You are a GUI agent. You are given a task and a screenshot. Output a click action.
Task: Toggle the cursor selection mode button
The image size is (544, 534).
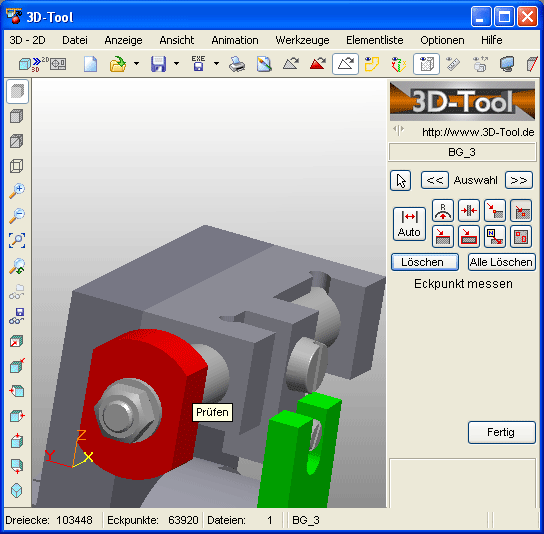coord(400,181)
